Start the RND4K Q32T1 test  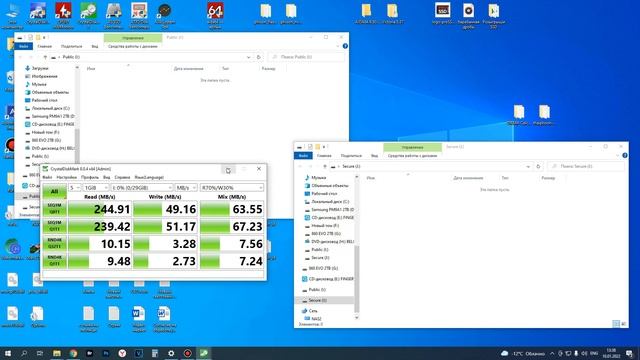54,244
